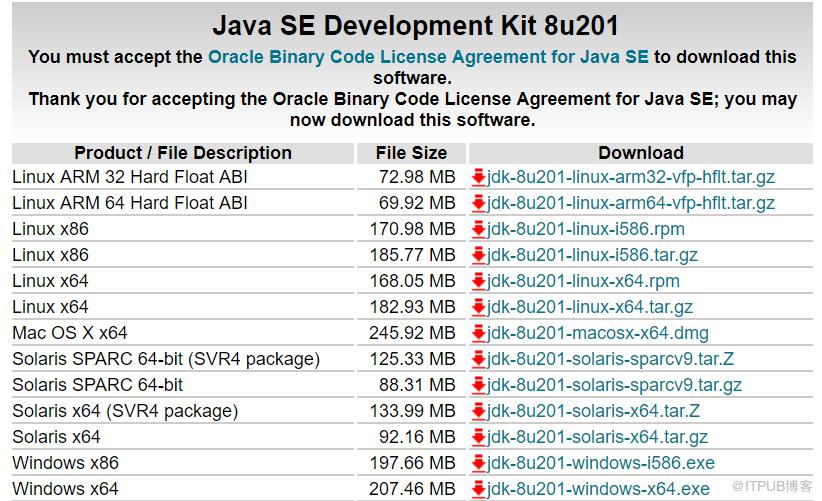Download jdk-8u201-linux-x64.tar.gz file
This screenshot has width=822, height=501.
[x=590, y=307]
